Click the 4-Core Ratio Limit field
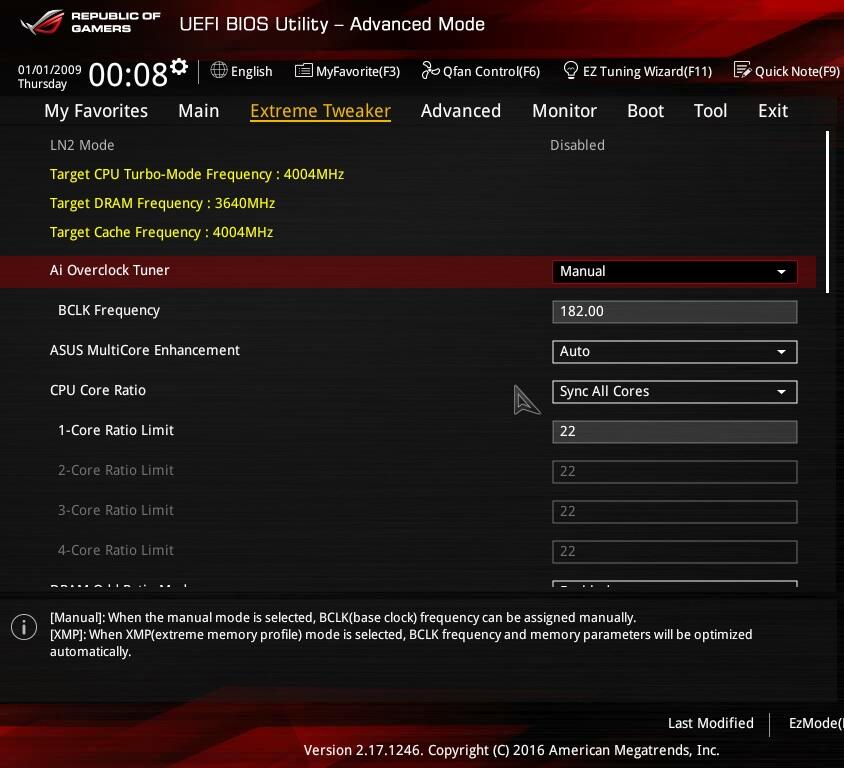This screenshot has height=768, width=844. pos(674,552)
